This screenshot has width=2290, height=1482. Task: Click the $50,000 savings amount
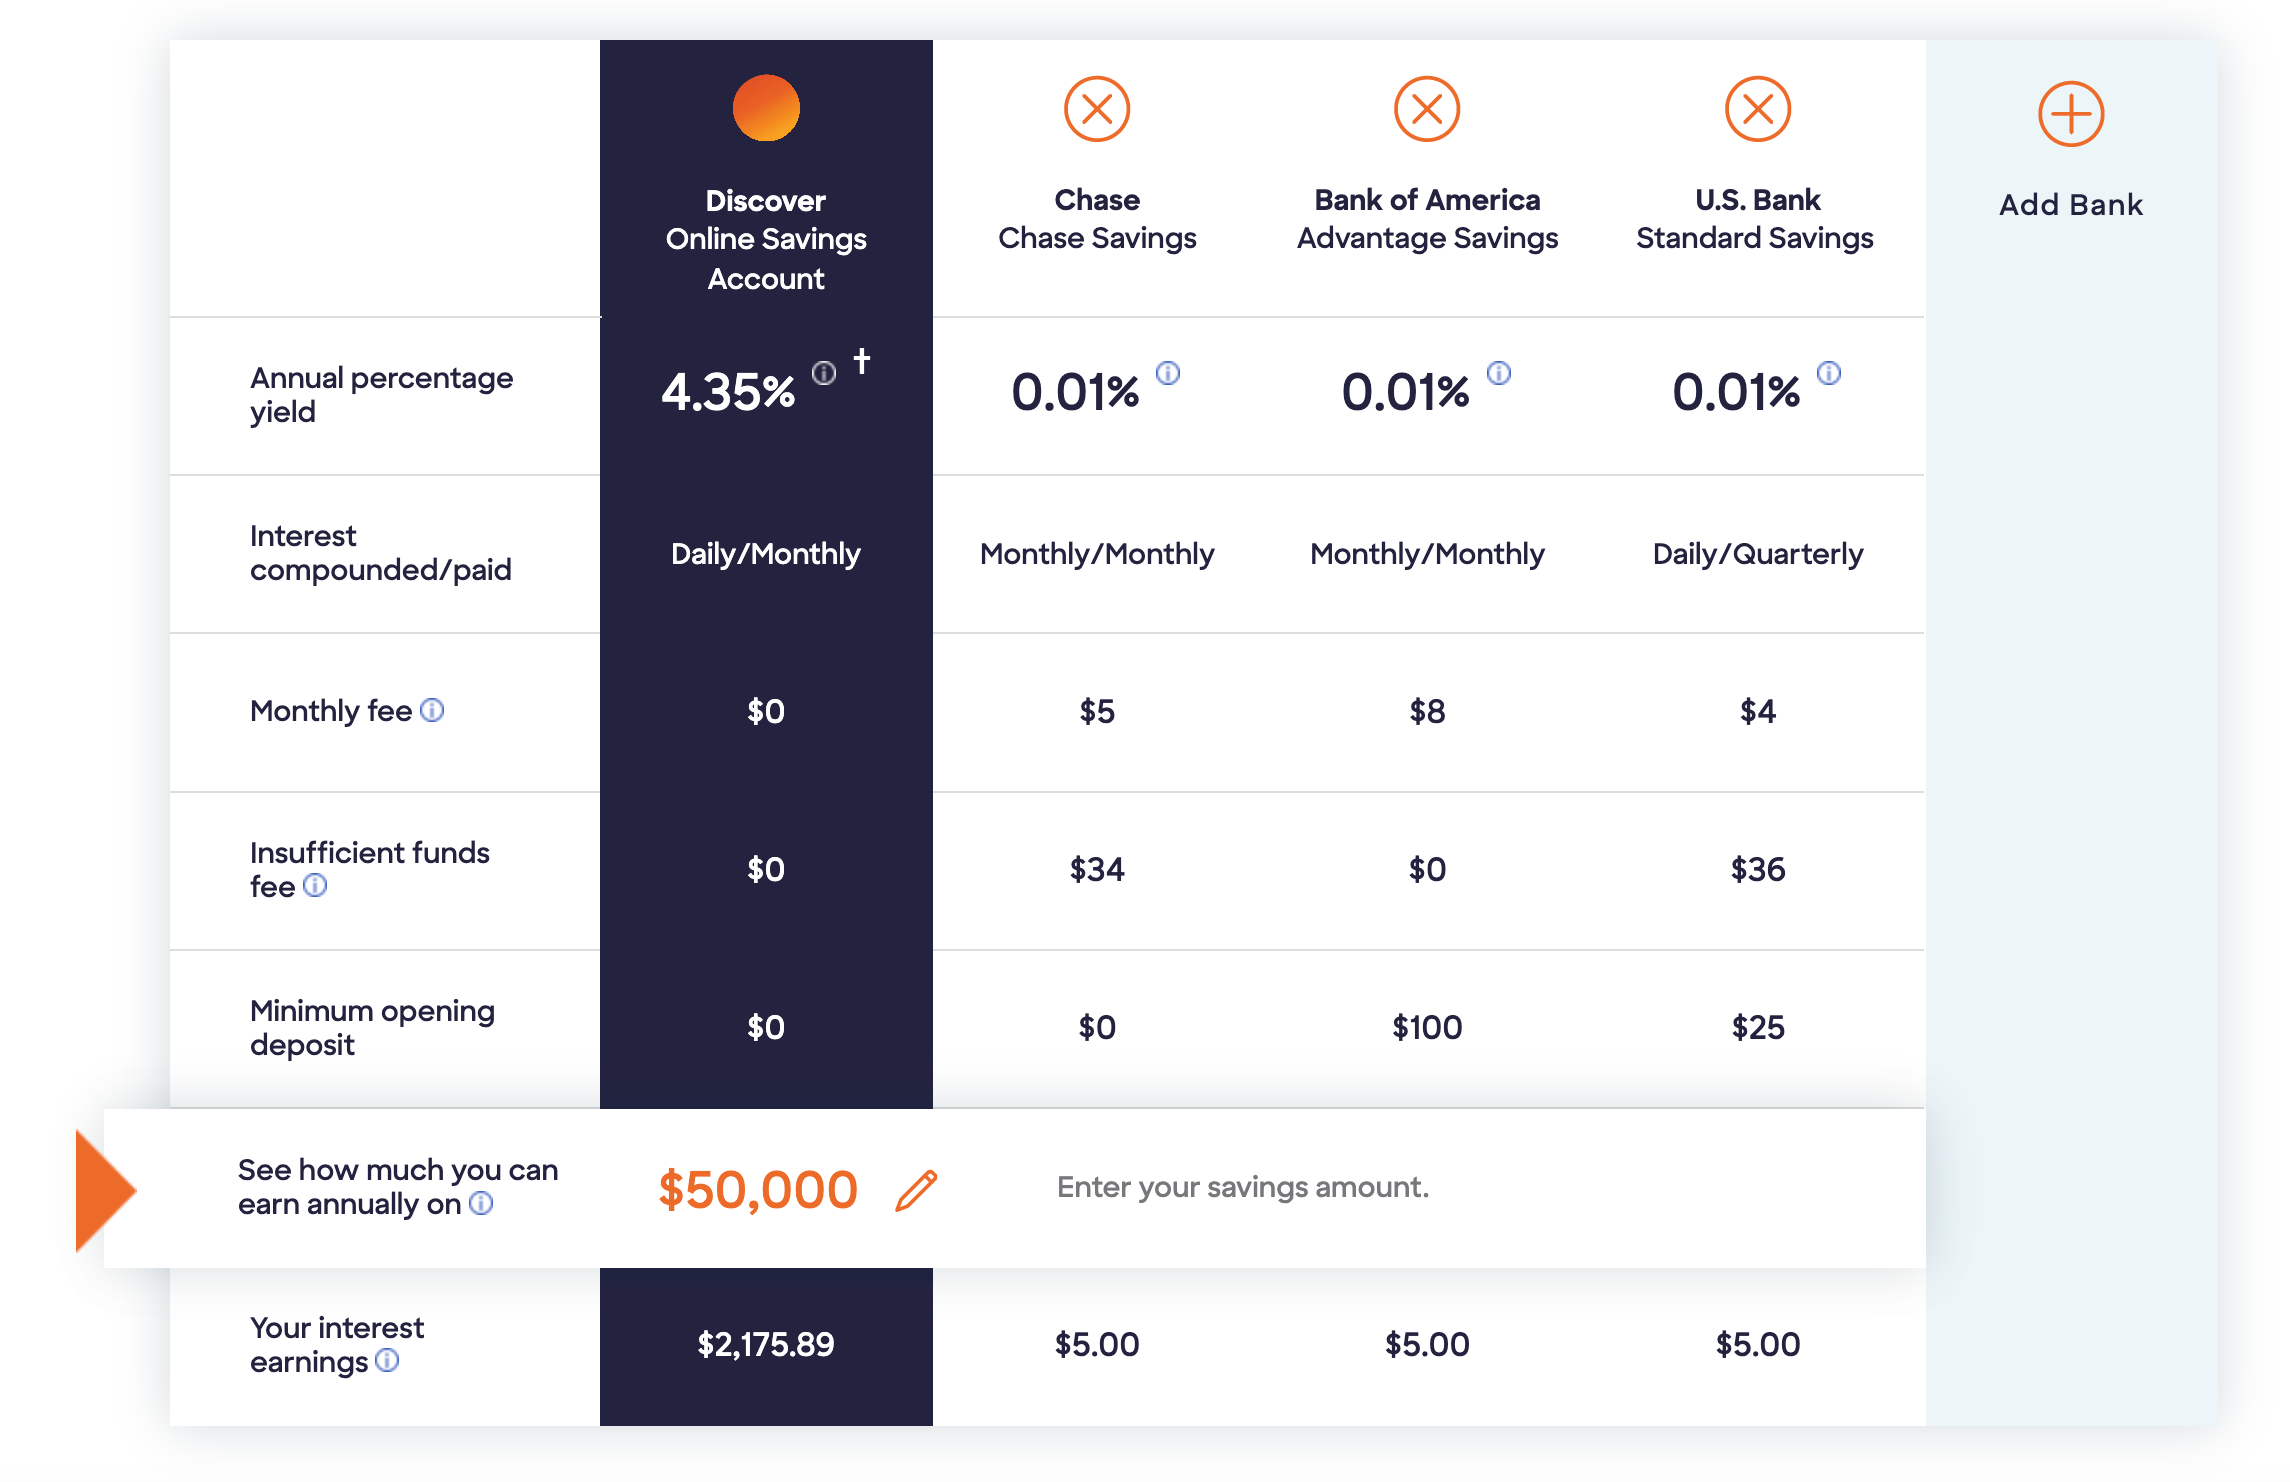click(757, 1190)
